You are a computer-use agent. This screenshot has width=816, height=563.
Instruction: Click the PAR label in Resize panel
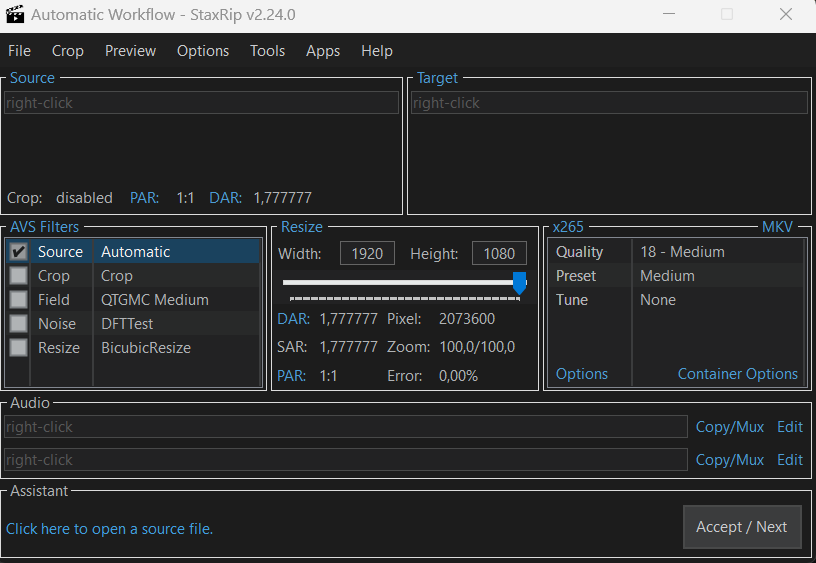[x=291, y=376]
